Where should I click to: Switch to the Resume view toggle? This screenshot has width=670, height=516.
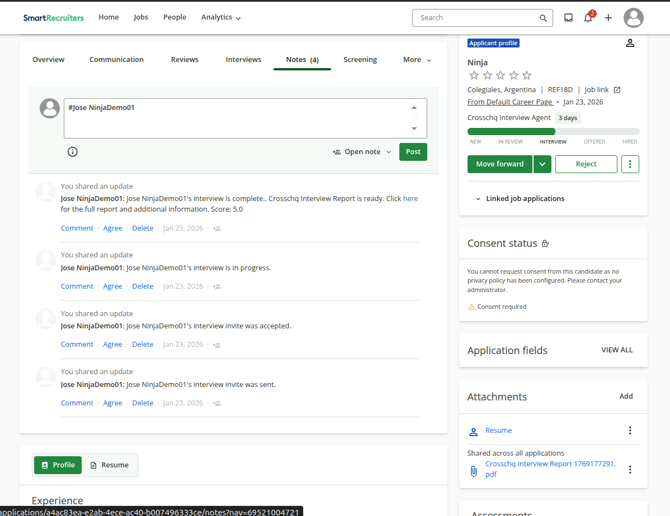[110, 465]
